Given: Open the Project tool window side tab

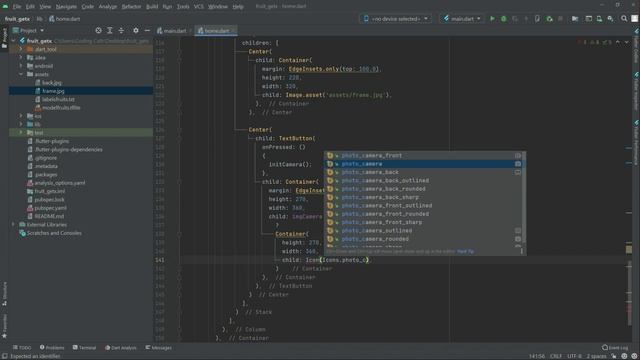Looking at the screenshot, I should click(4, 38).
